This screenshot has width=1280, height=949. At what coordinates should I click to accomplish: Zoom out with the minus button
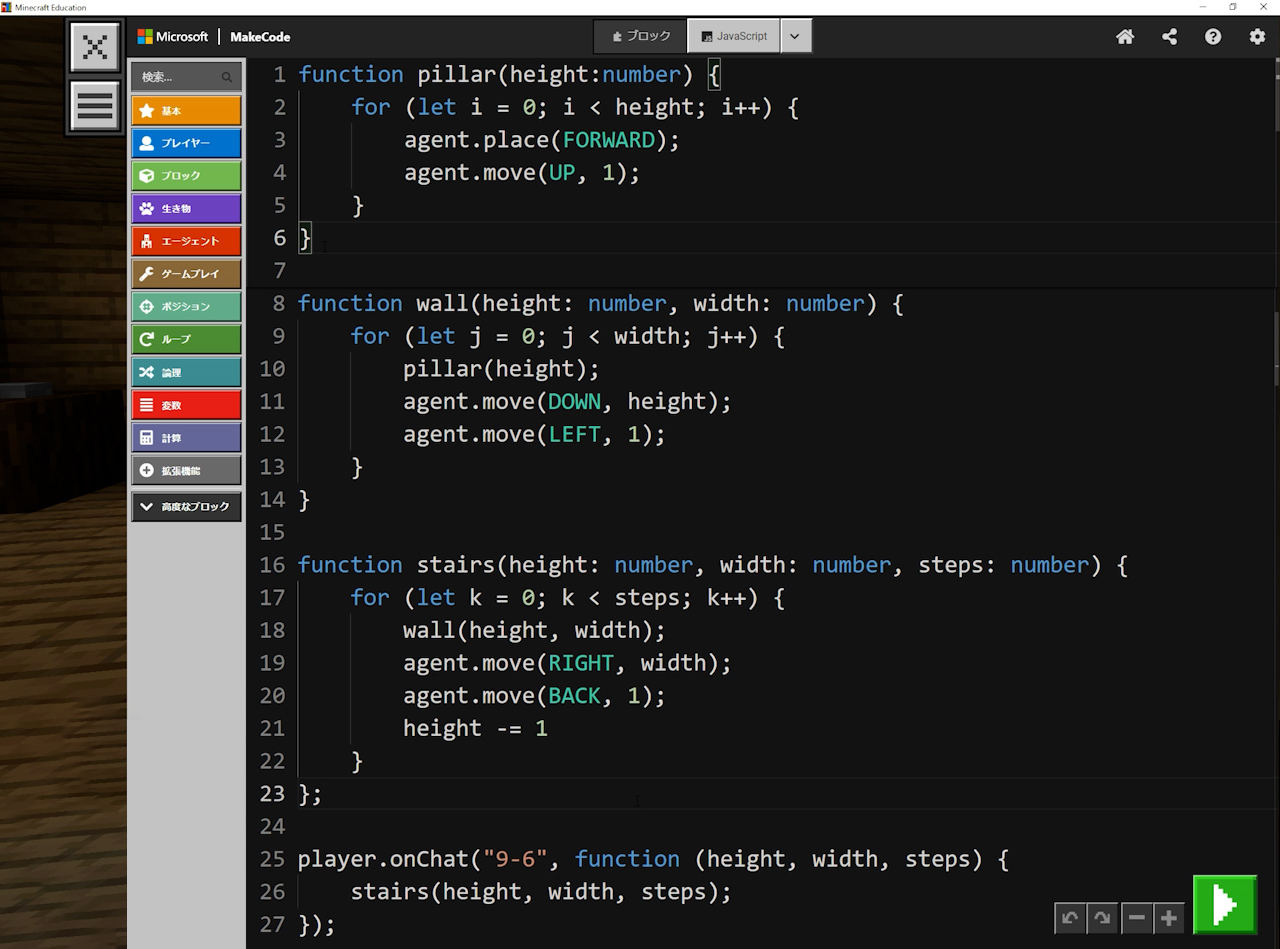click(1136, 918)
